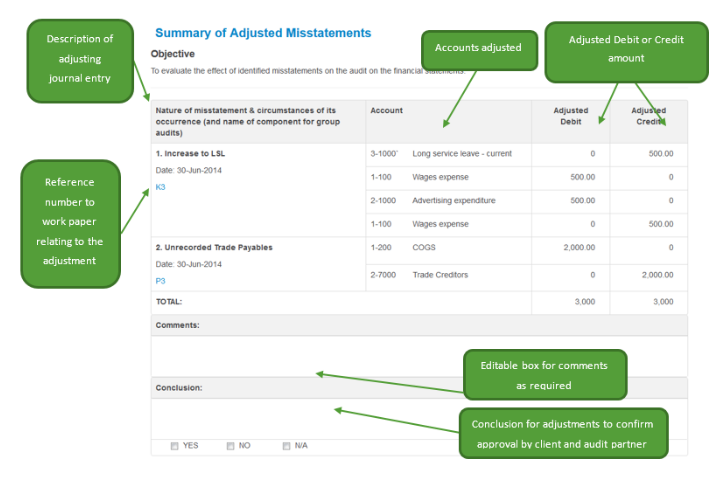
Task: Select the Trade Creditors account row
Action: [x=440, y=275]
